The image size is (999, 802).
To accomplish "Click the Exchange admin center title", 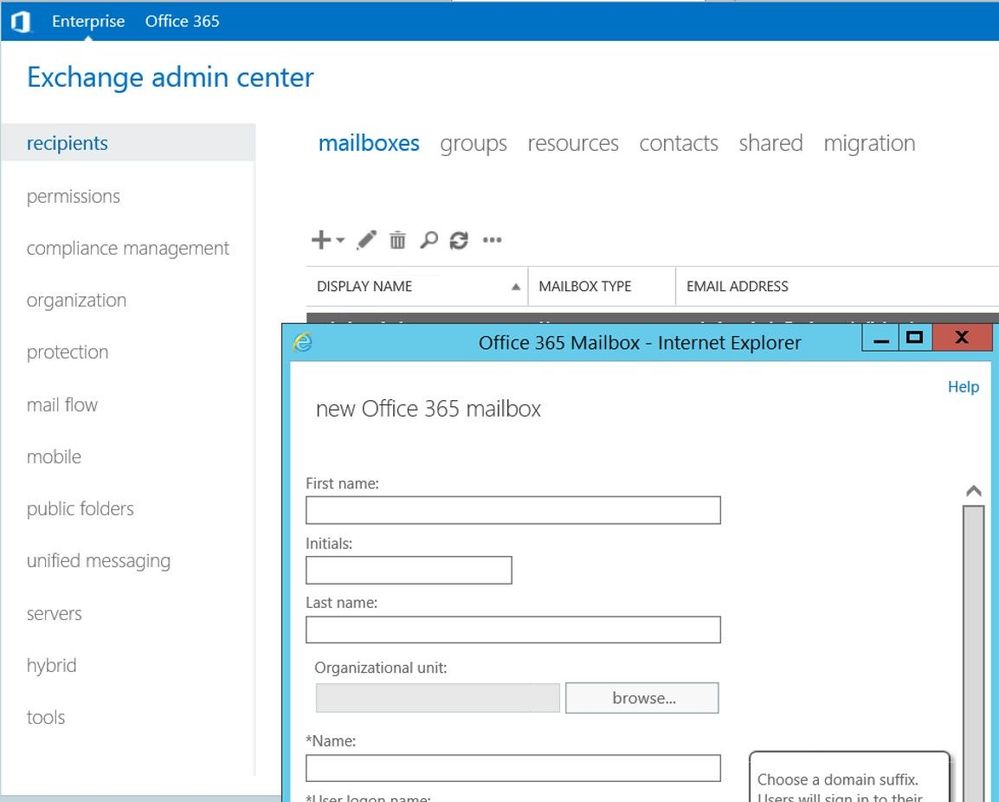I will [170, 77].
